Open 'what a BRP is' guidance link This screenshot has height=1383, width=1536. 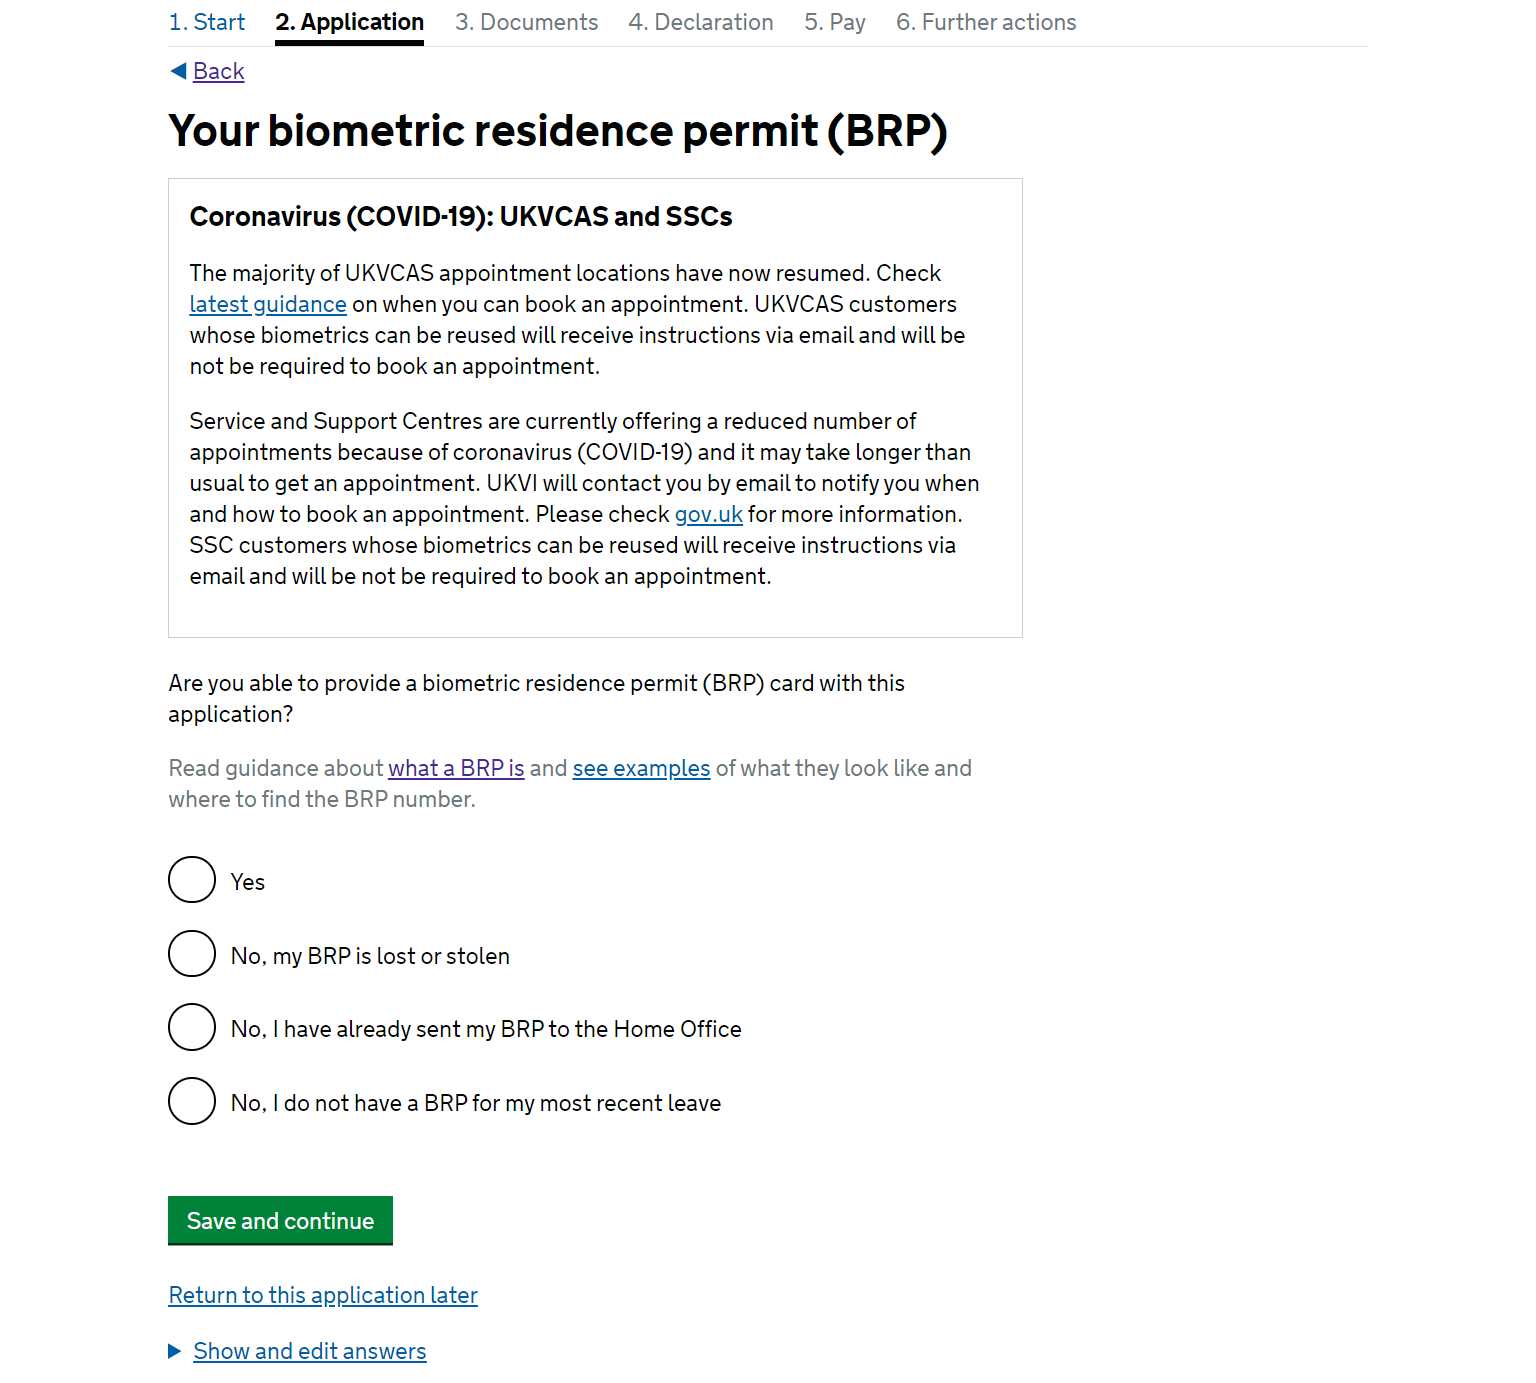pyautogui.click(x=456, y=768)
